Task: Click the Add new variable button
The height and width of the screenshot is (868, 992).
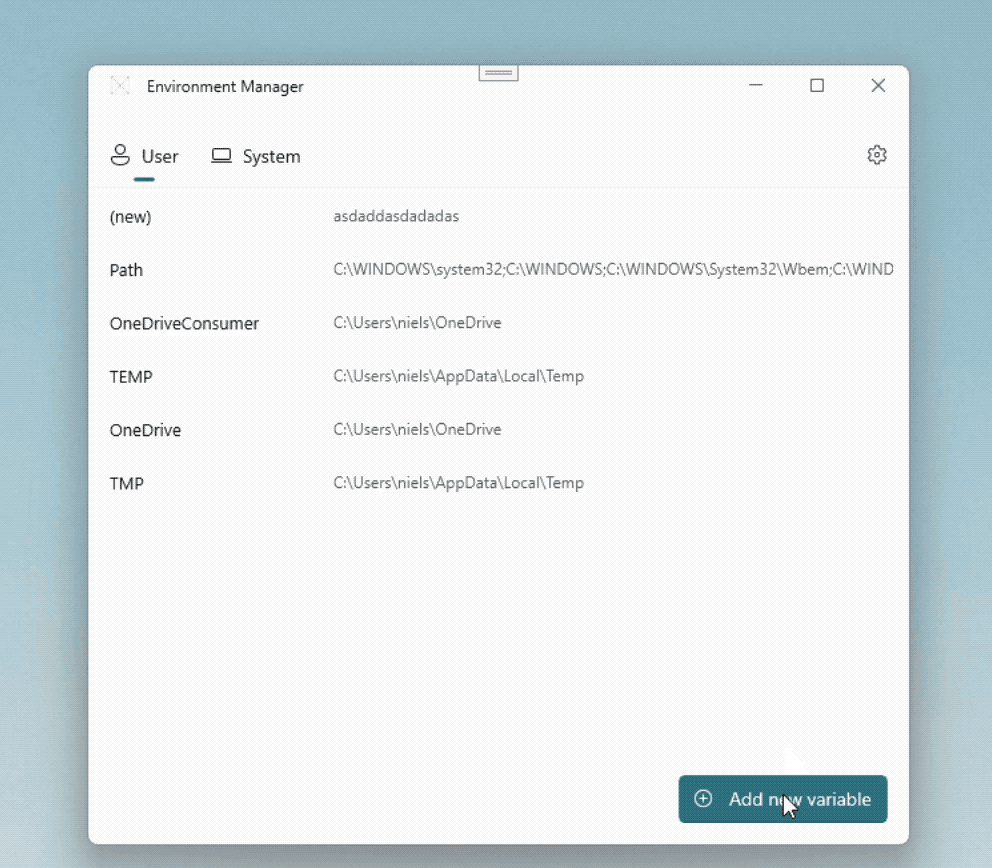Action: [783, 799]
